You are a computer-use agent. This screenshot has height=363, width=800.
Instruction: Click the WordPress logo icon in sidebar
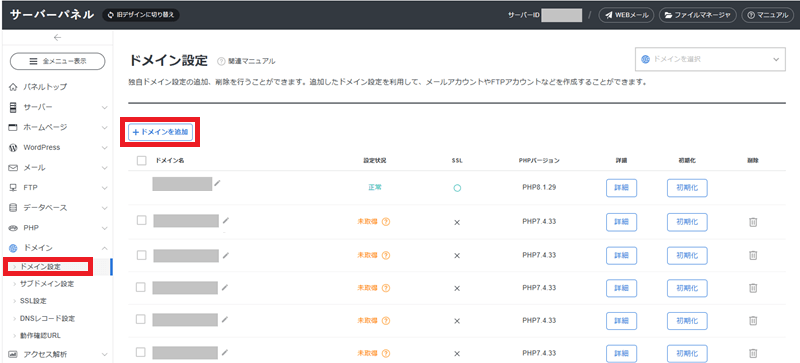(14, 148)
